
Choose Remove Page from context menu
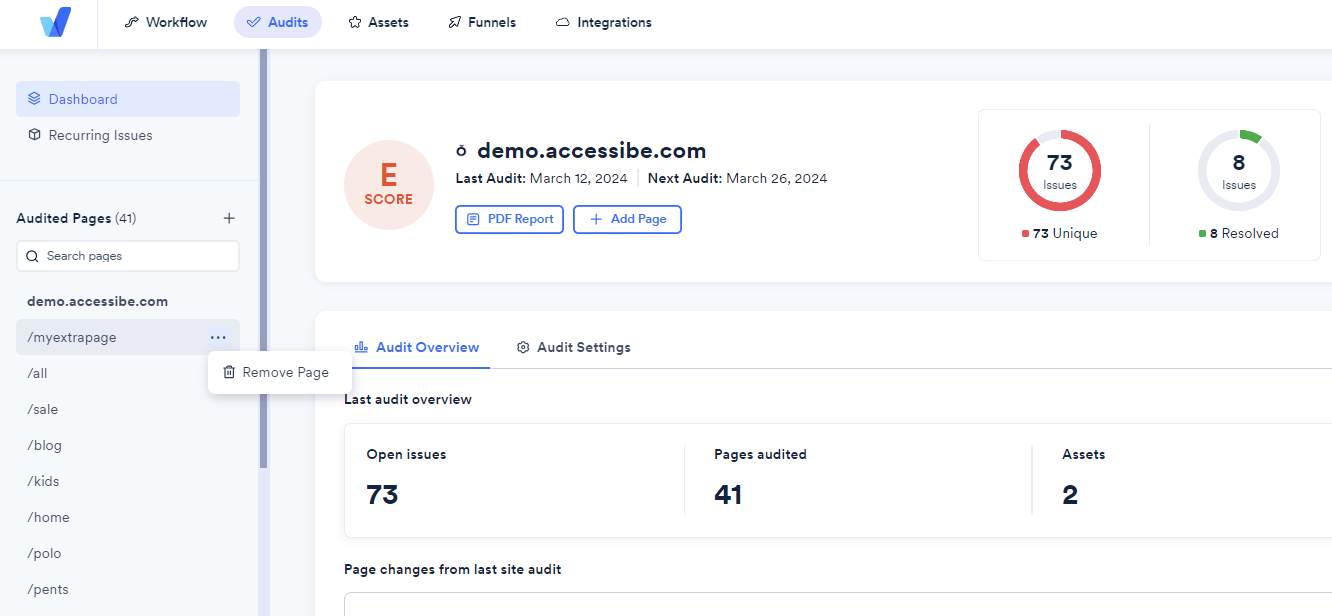pos(280,372)
